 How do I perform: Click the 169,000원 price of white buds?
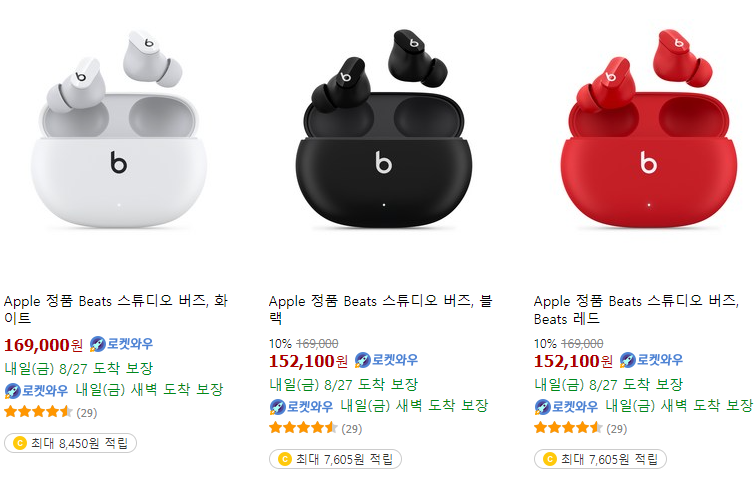coord(43,345)
